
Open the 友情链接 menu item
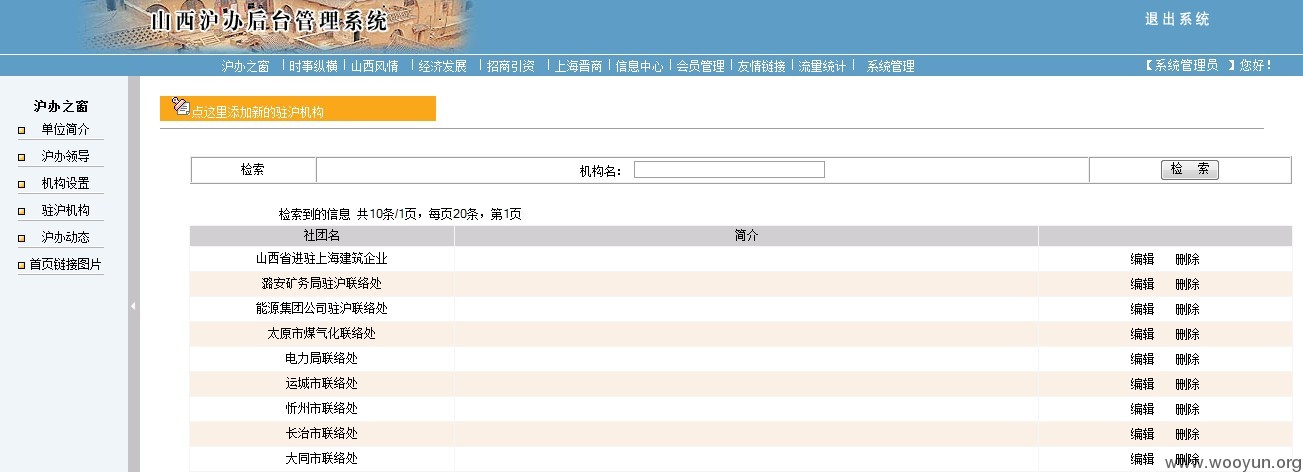761,67
